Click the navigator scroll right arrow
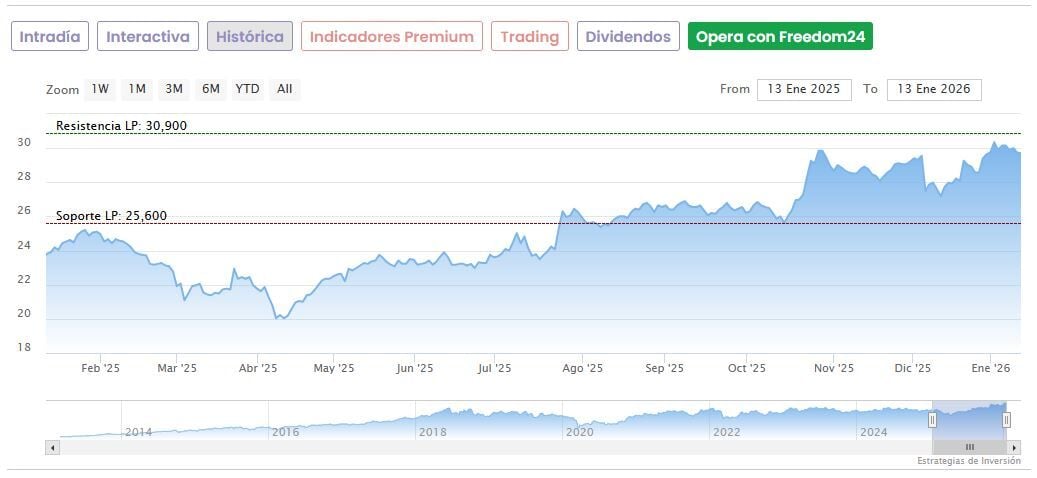The width and height of the screenshot is (1037, 478). coord(1014,447)
